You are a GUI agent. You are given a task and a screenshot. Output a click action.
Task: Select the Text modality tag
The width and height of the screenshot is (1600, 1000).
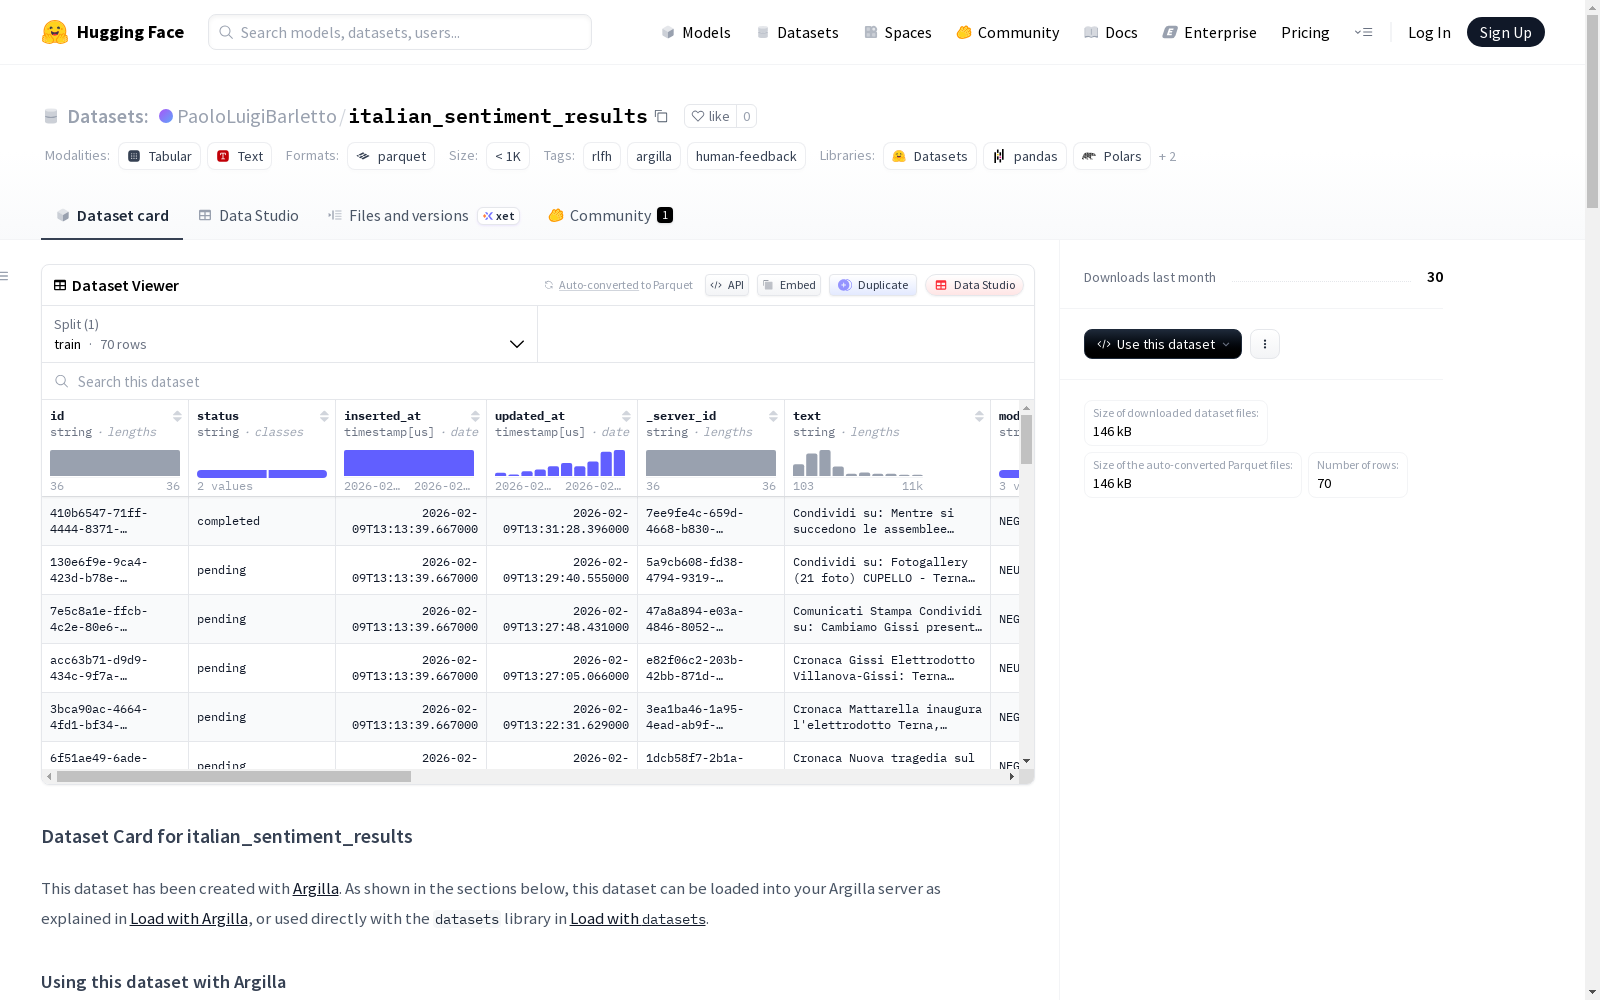(240, 156)
